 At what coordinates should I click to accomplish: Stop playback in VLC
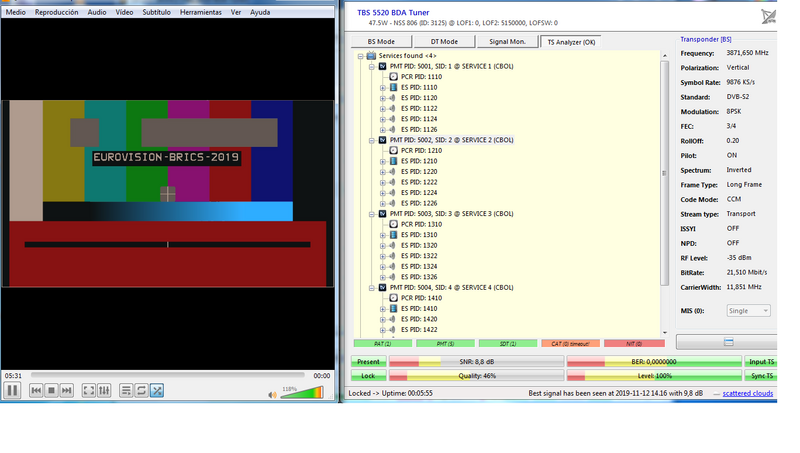click(51, 391)
